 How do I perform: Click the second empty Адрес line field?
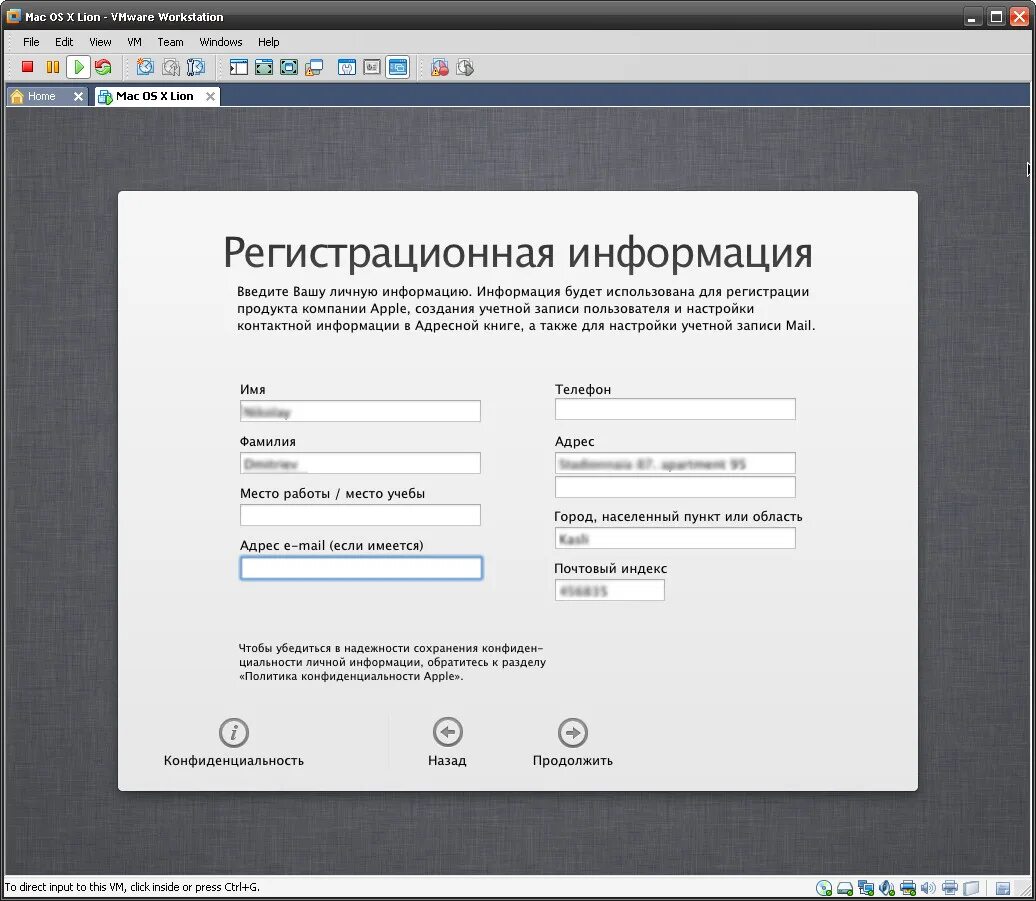(675, 487)
